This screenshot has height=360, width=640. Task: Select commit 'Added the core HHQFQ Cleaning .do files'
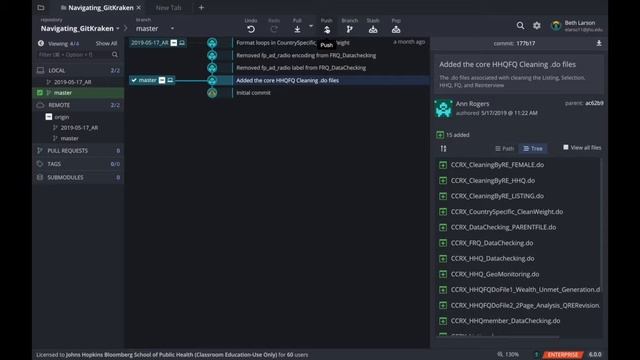(x=287, y=80)
